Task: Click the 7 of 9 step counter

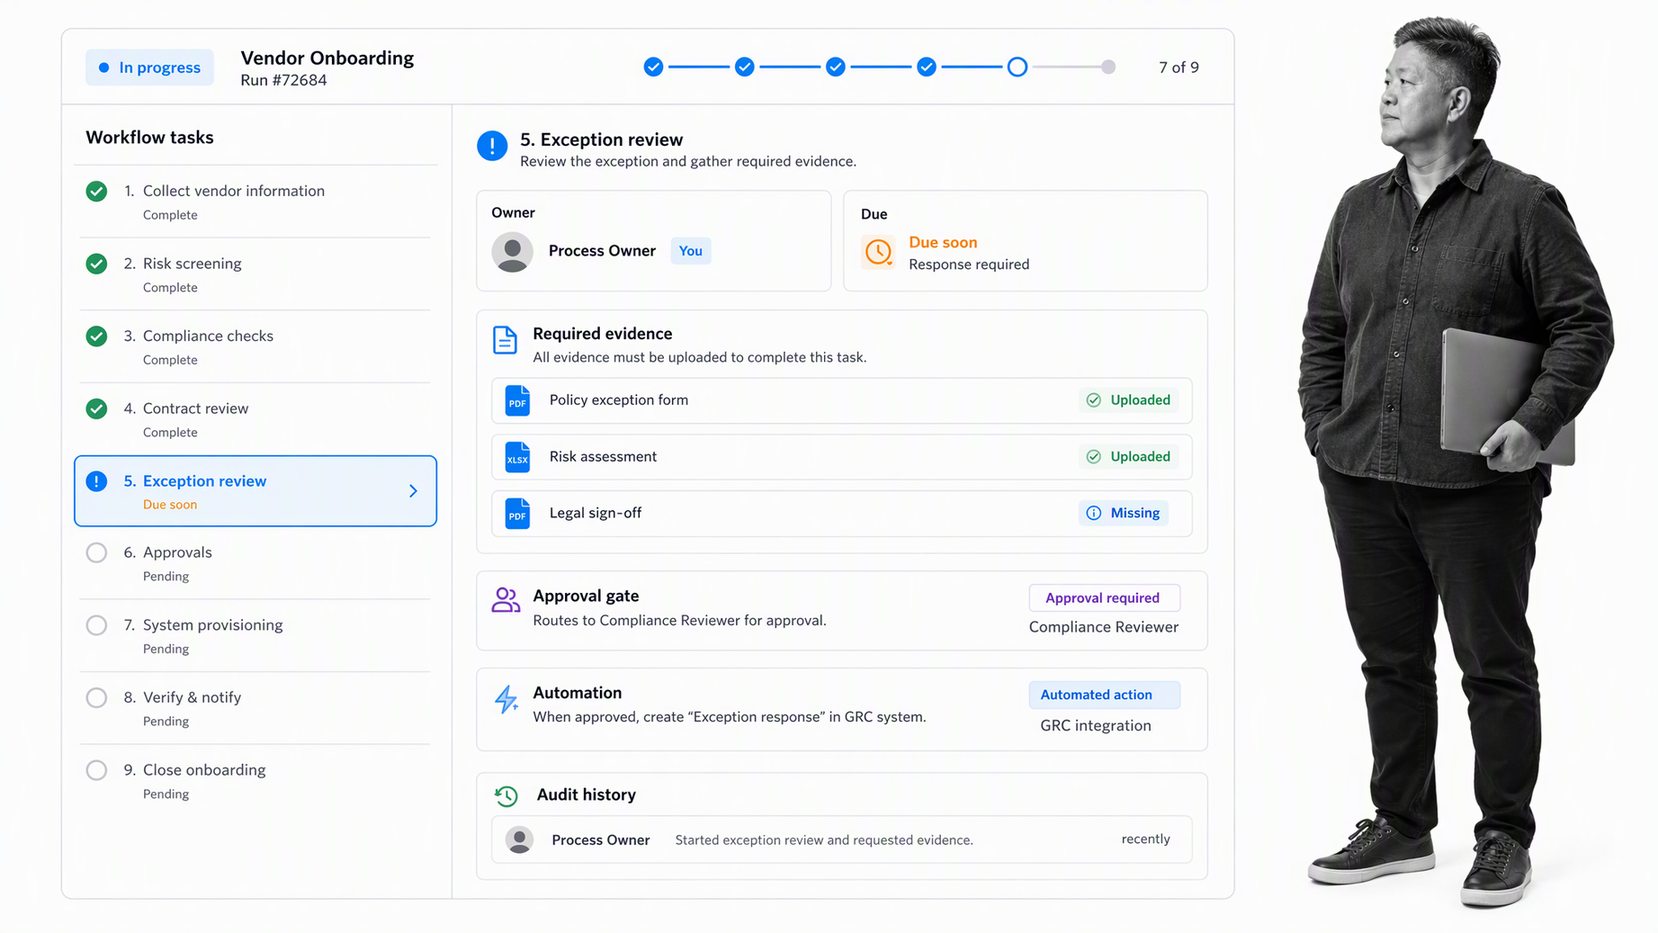Action: 1179,67
